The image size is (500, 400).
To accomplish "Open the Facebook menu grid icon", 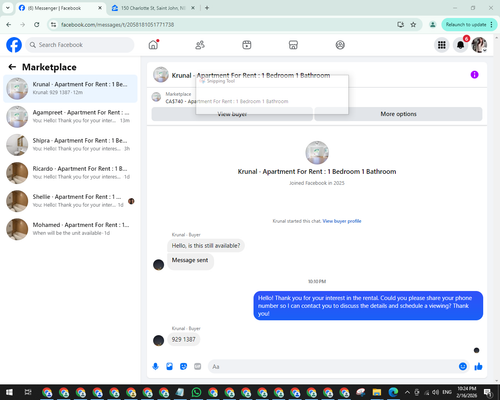I will pos(442,45).
